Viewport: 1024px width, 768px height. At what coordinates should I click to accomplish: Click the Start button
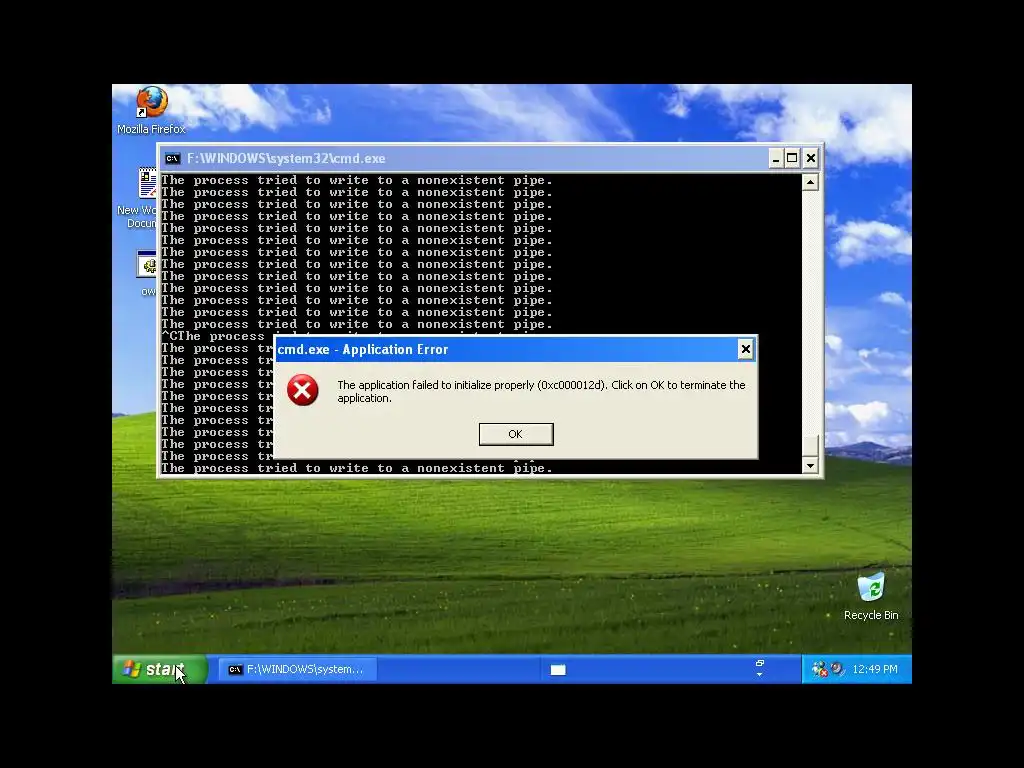coord(160,669)
